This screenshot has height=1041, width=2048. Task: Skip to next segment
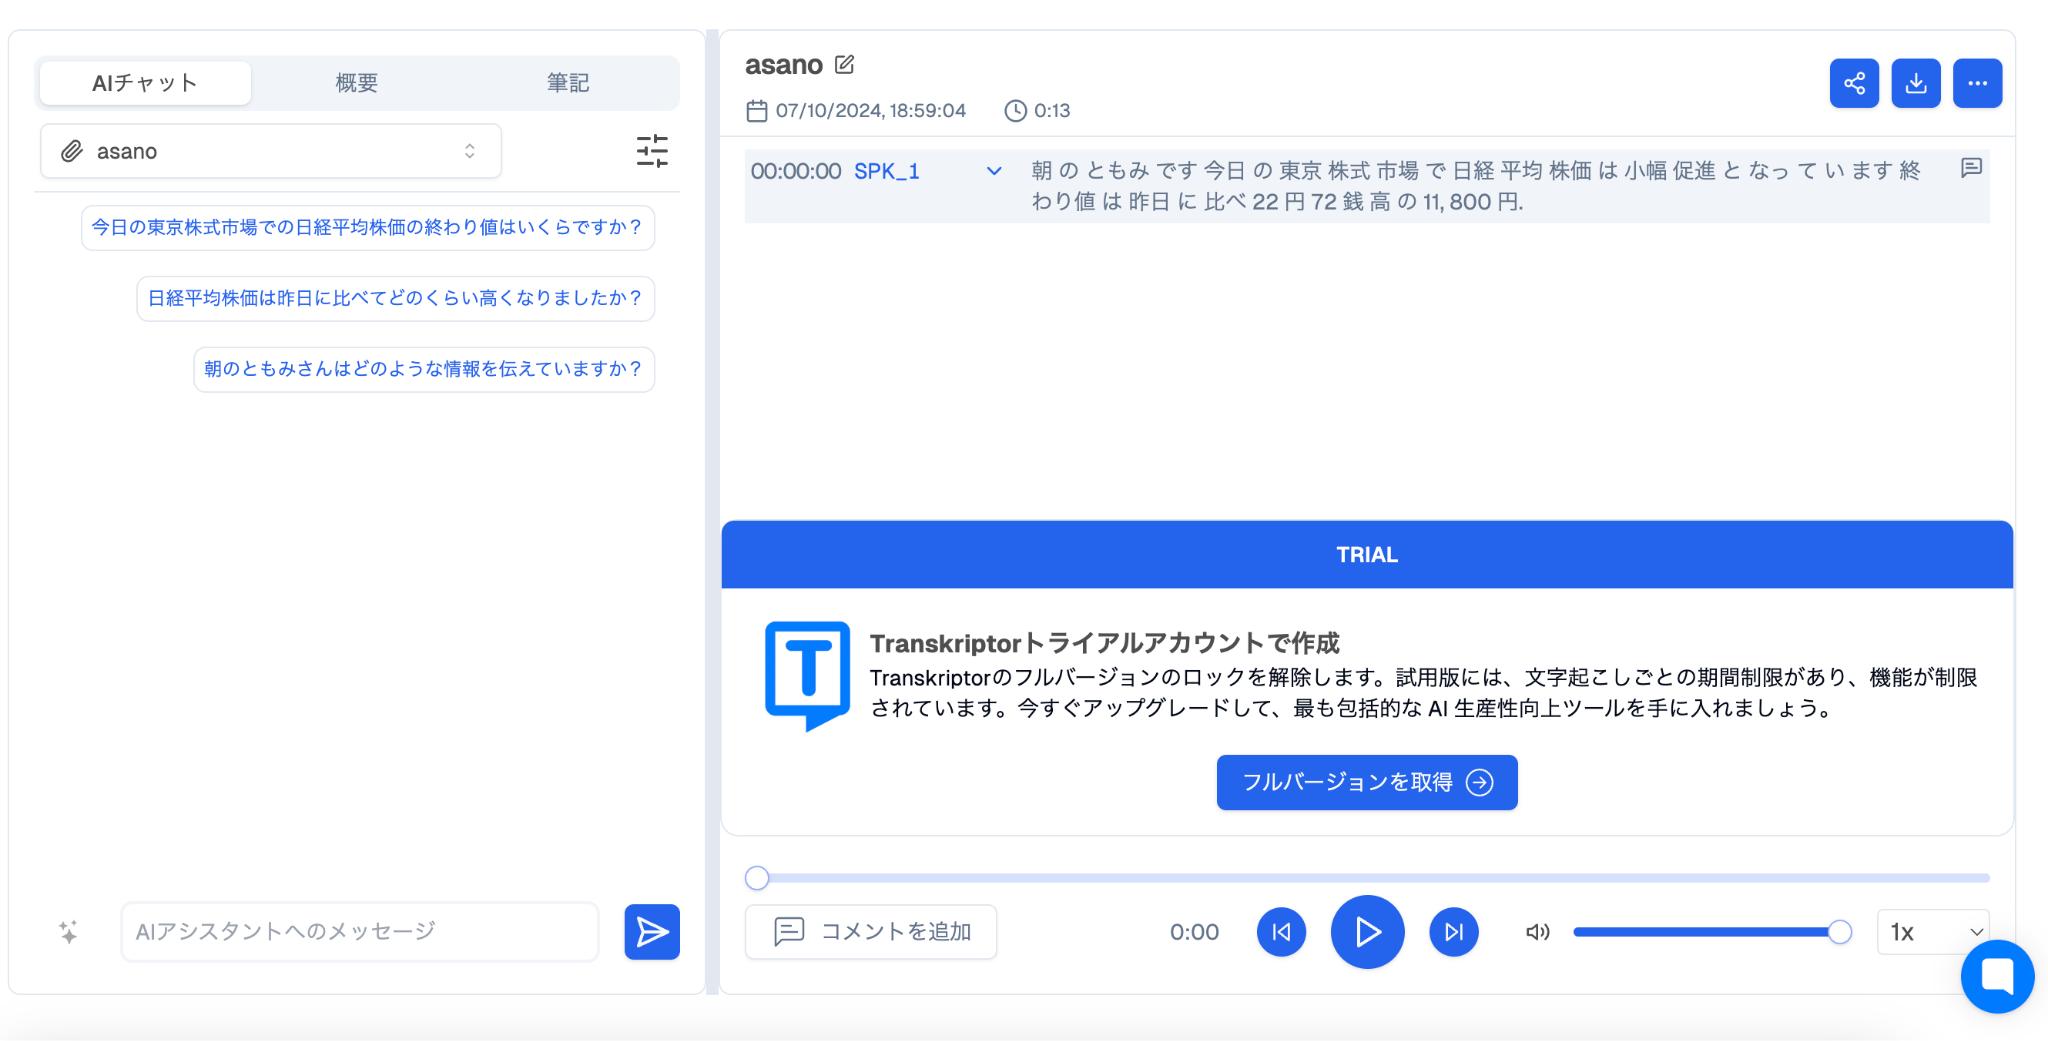coord(1454,932)
